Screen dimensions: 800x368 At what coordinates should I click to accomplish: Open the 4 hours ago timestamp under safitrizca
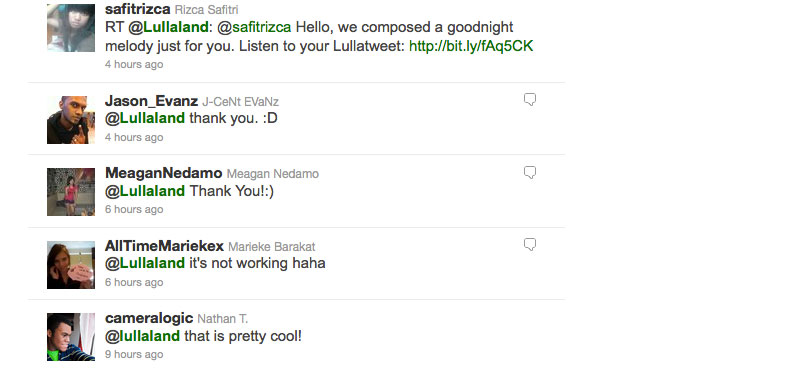(x=134, y=64)
